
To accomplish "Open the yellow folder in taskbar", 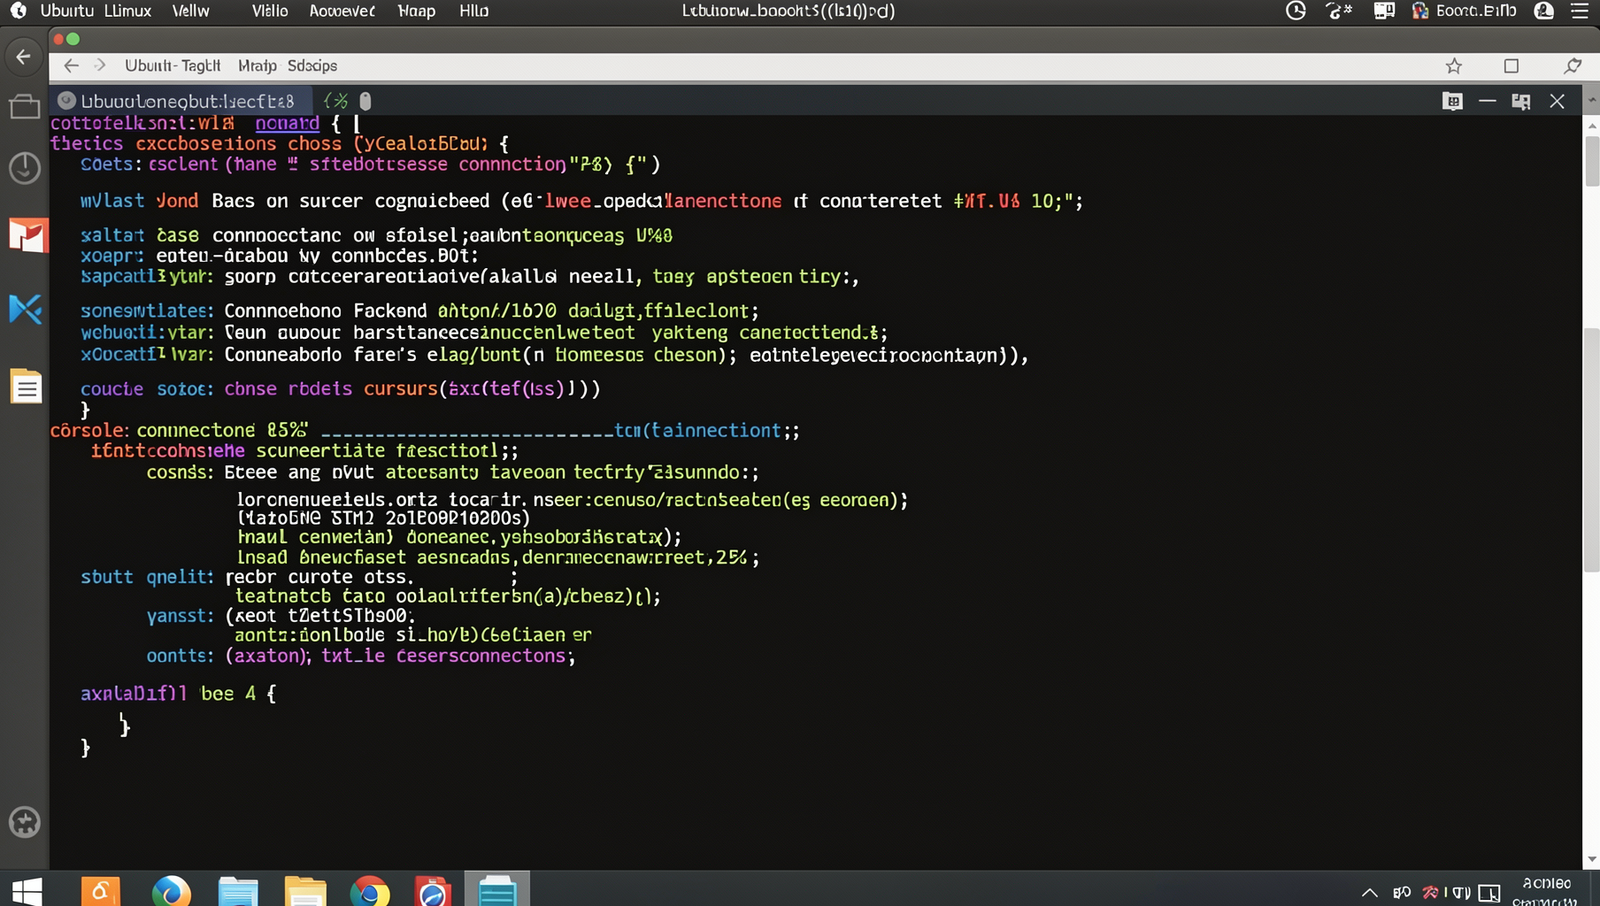I will pos(305,891).
